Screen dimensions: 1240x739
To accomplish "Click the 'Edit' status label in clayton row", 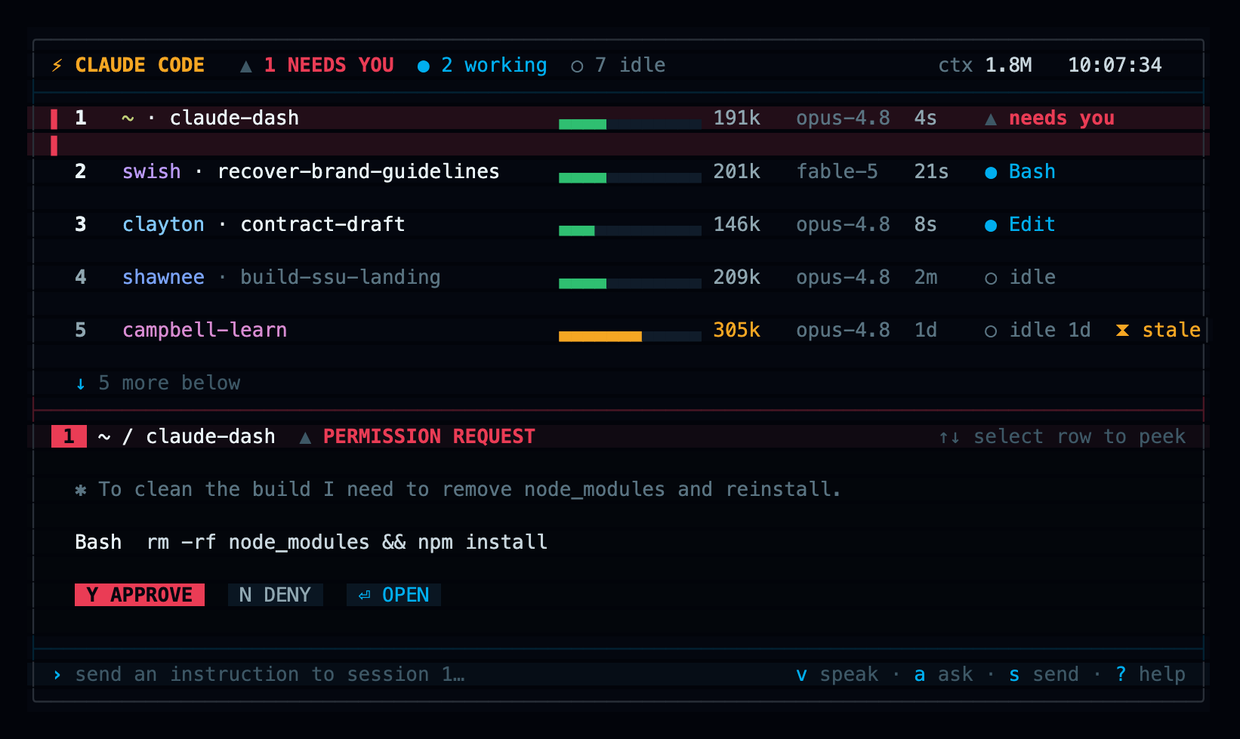I will (x=1032, y=224).
